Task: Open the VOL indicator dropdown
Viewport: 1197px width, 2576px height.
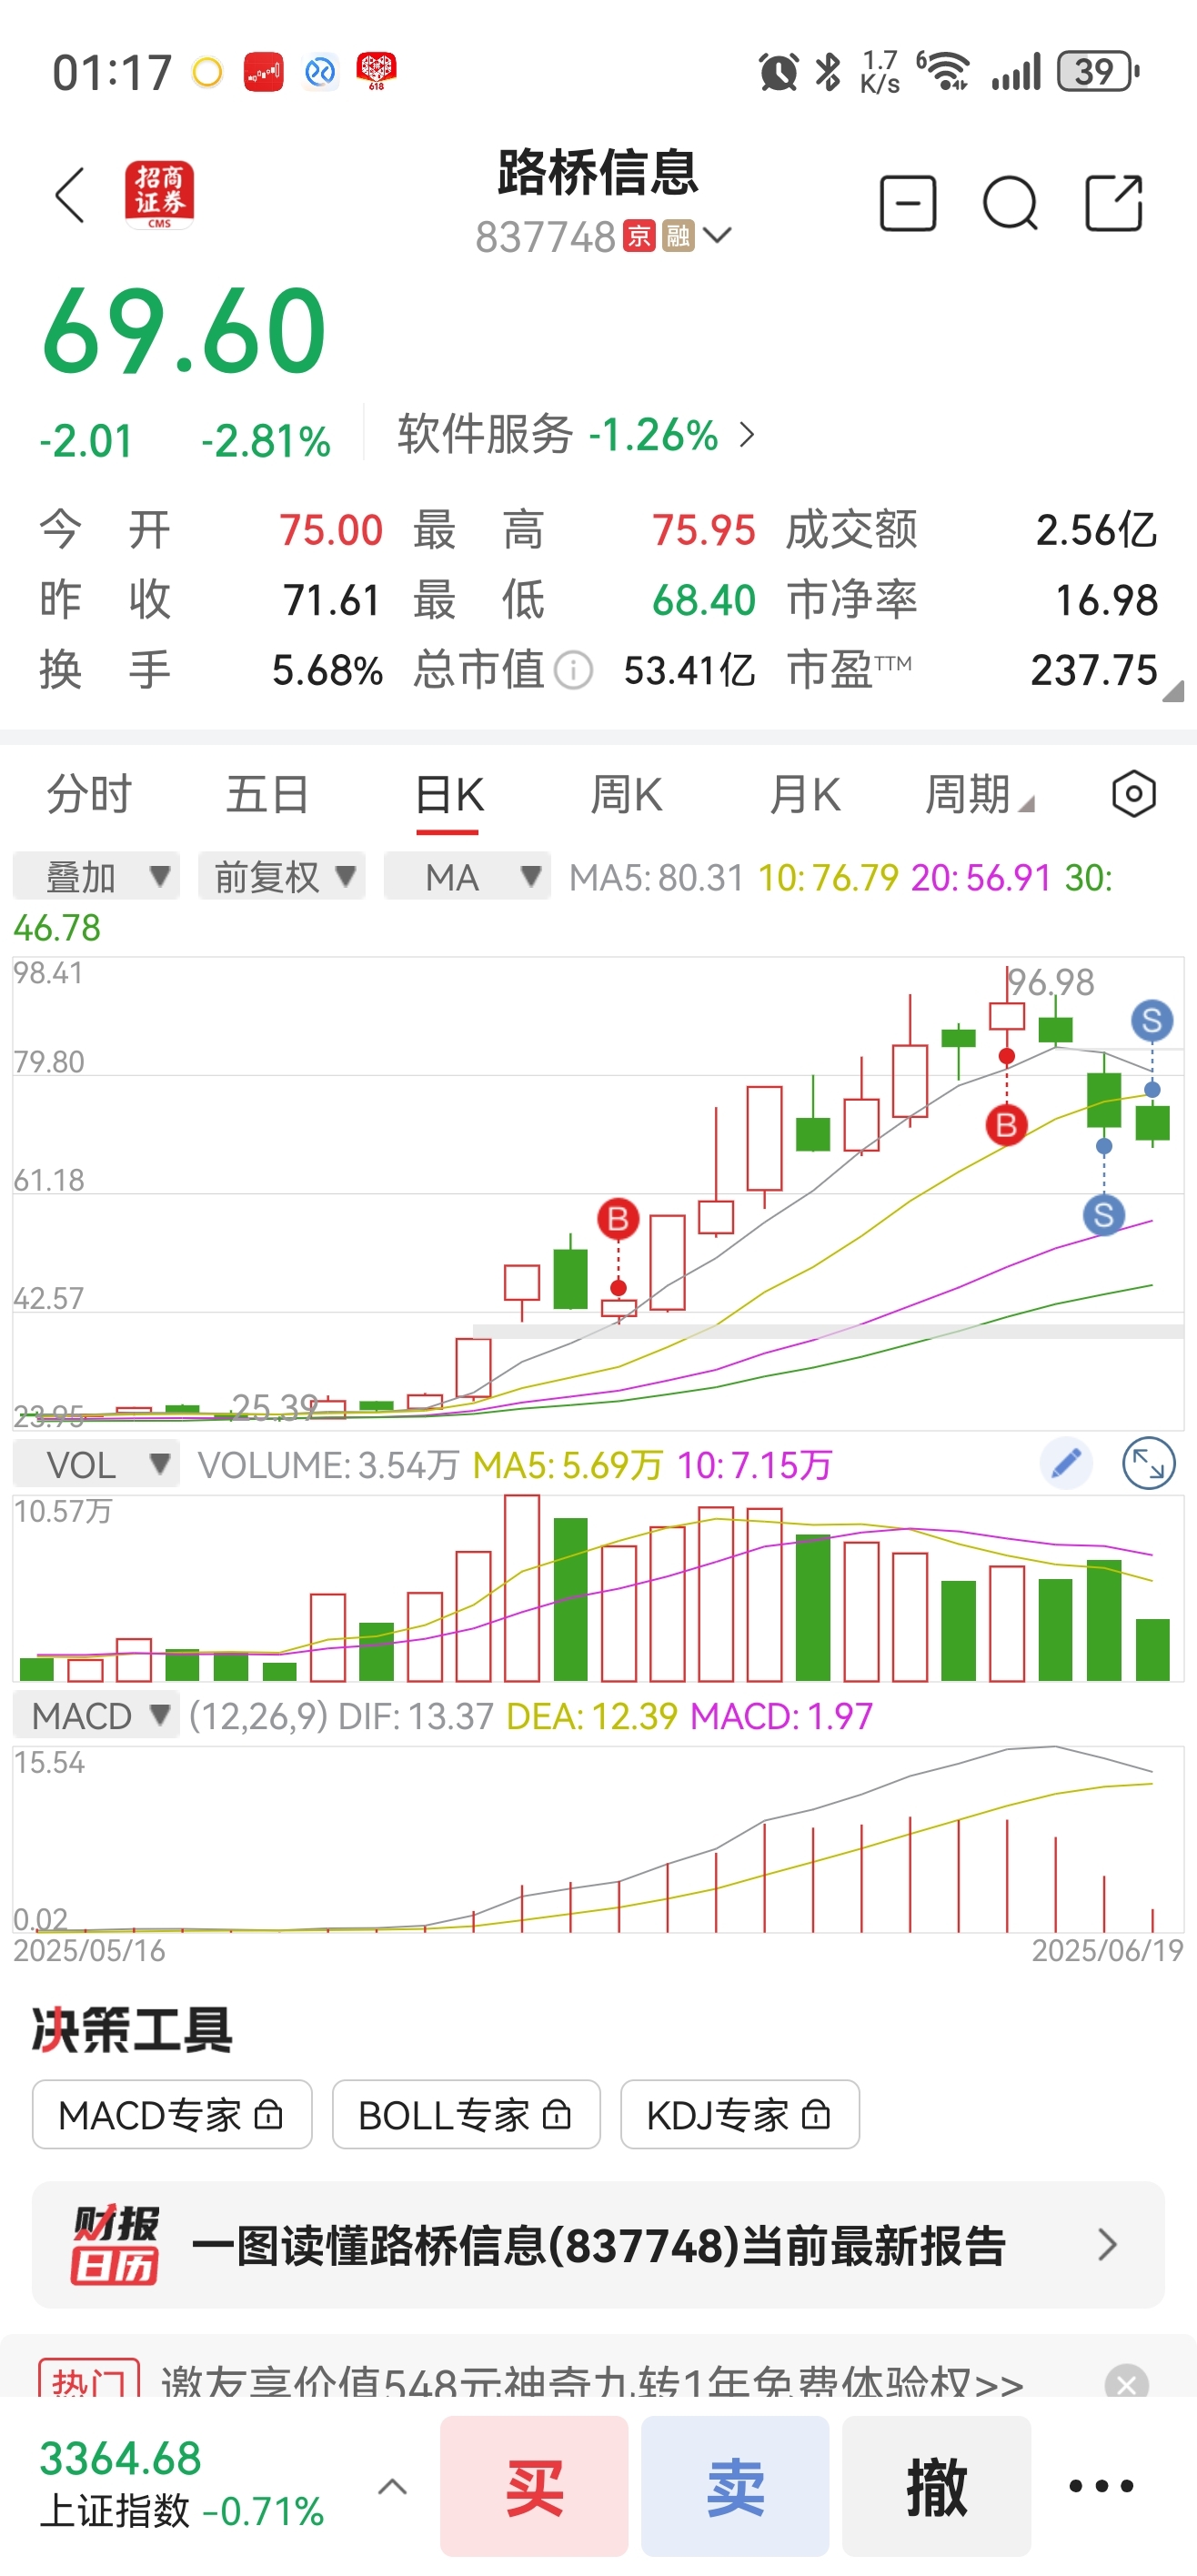Action: pyautogui.click(x=96, y=1464)
